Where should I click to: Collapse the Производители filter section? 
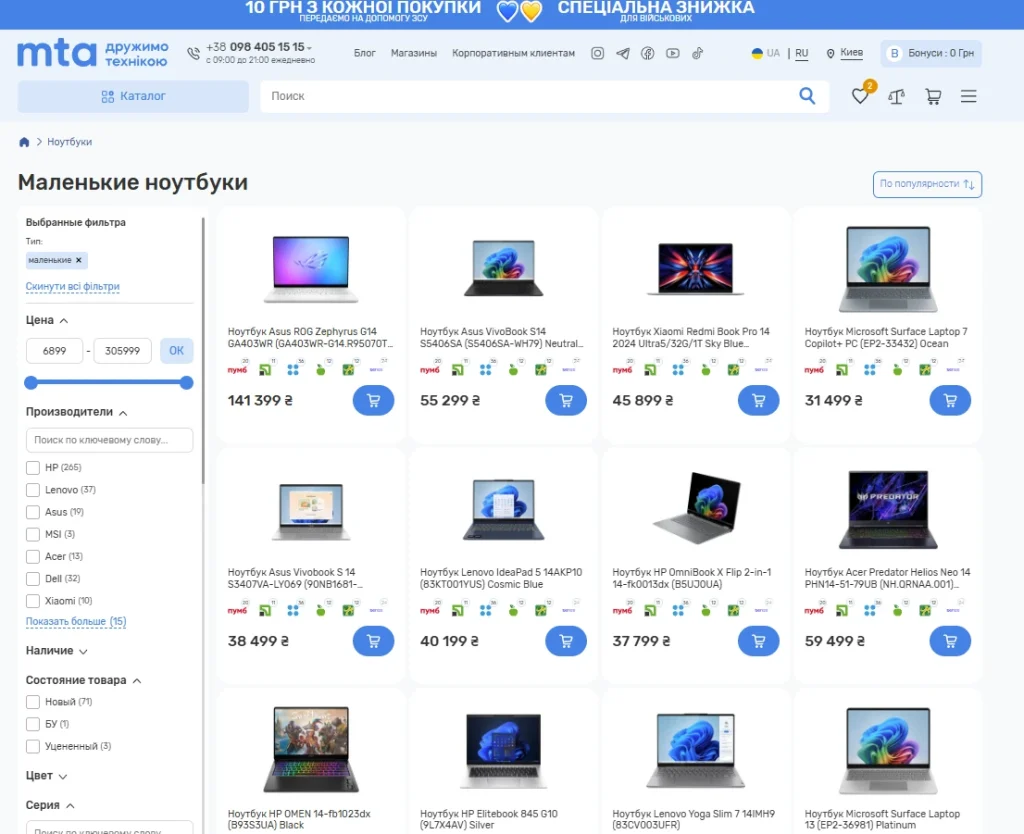click(123, 413)
